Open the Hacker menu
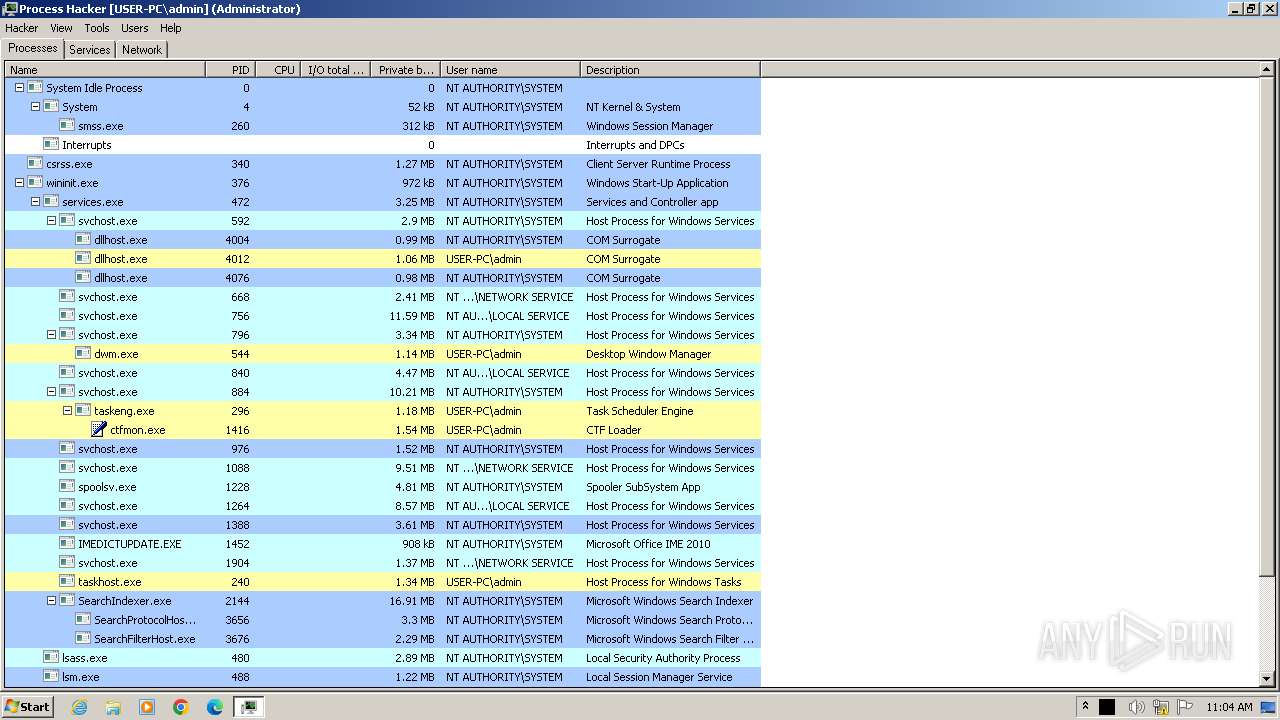The width and height of the screenshot is (1280, 720). (x=21, y=28)
